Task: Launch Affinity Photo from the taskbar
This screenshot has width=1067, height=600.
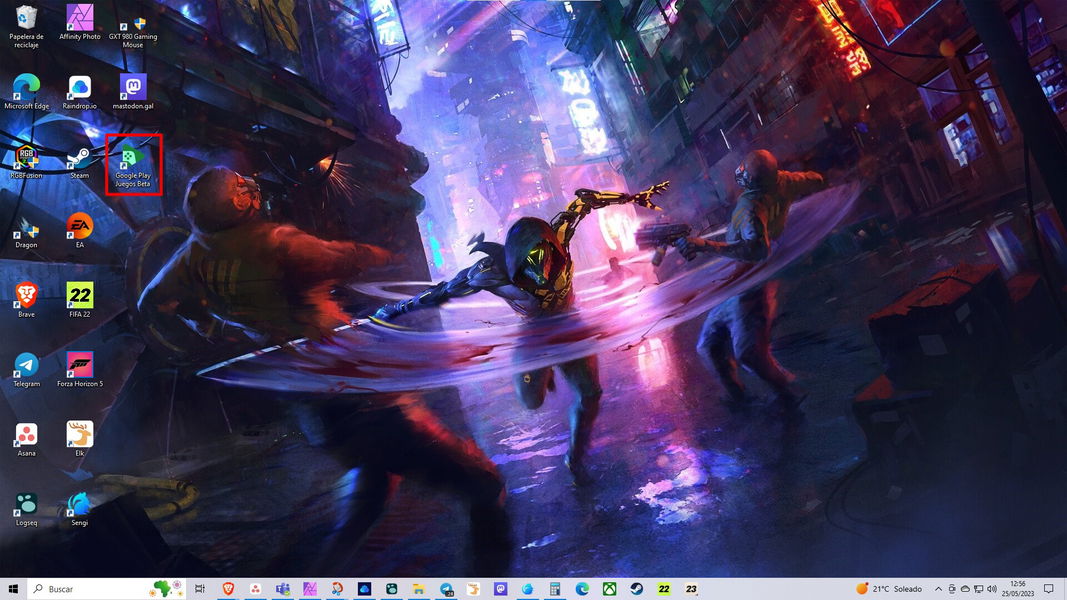Action: click(310, 589)
